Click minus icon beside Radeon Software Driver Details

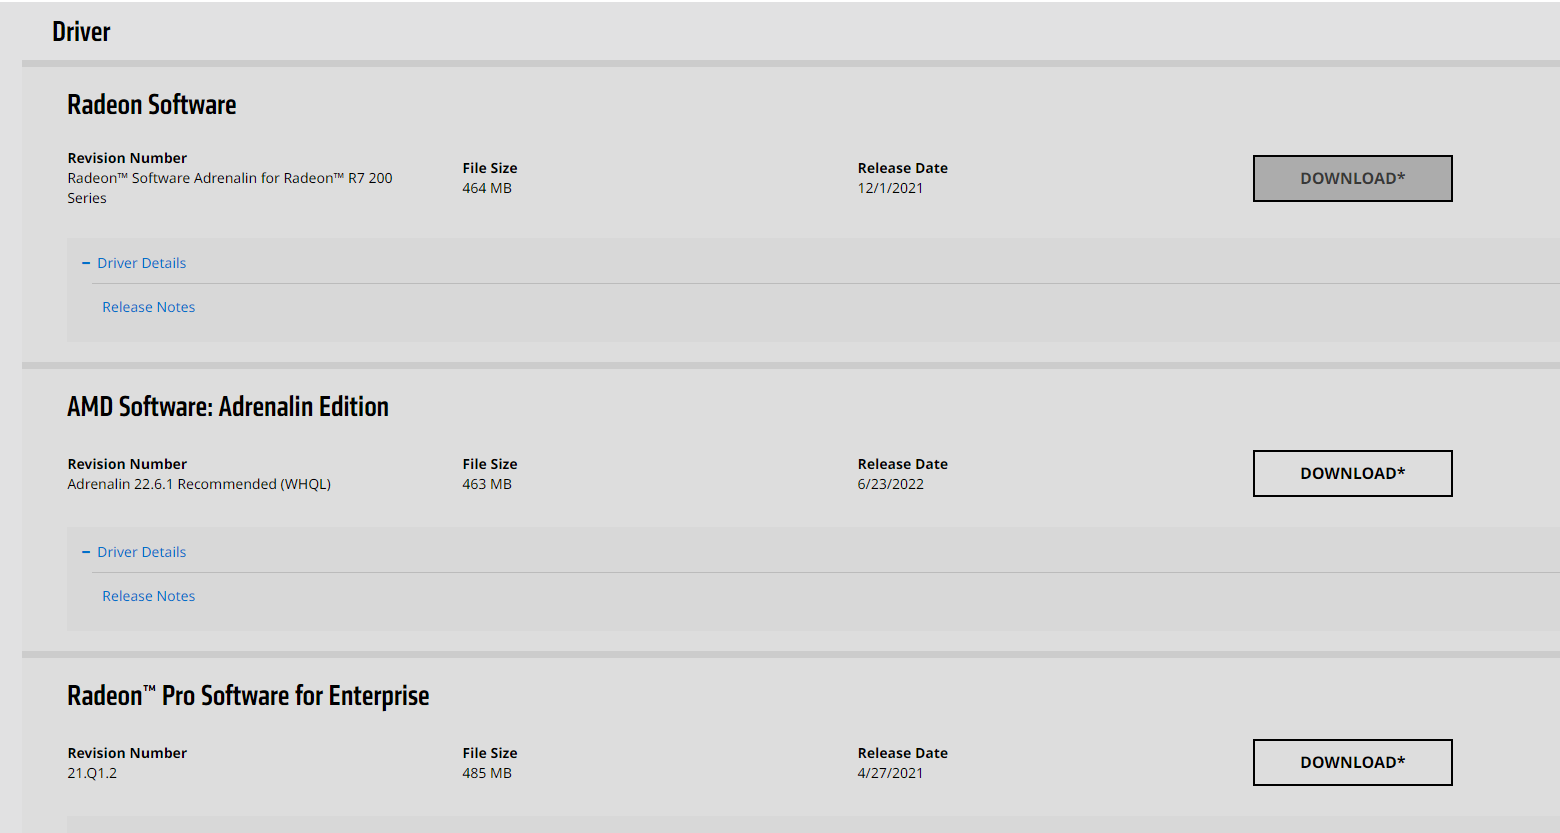(86, 263)
